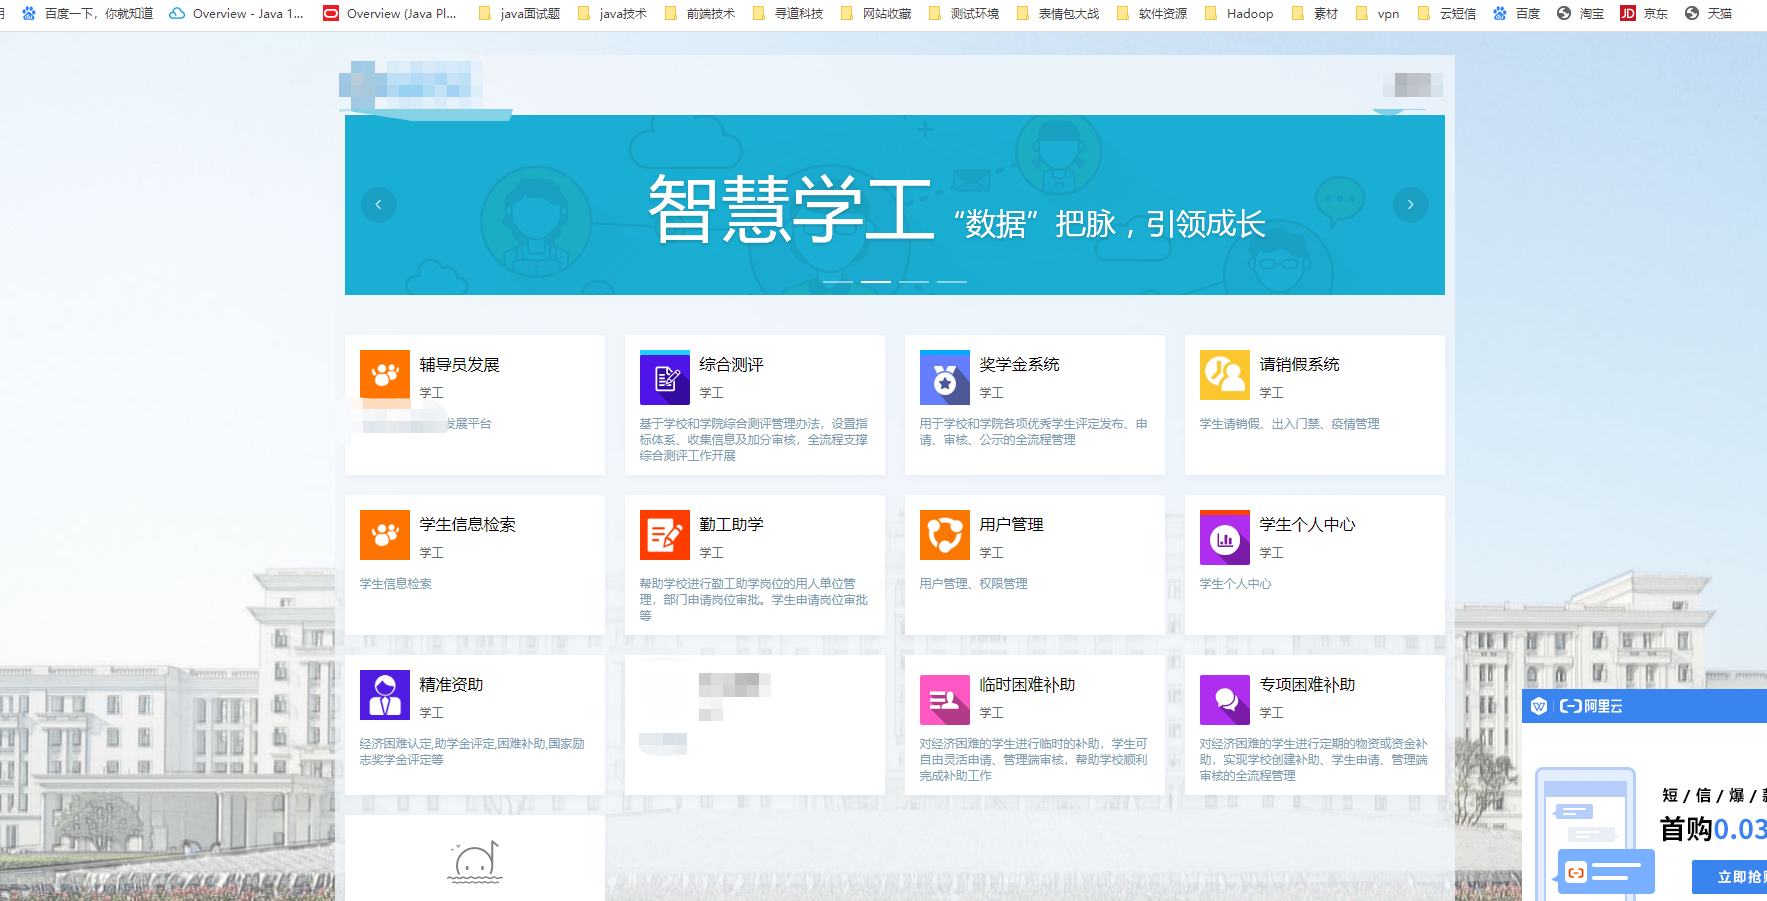Screen dimensions: 1767x901
Task: Click the 专项困难补助 title
Action: [1307, 685]
